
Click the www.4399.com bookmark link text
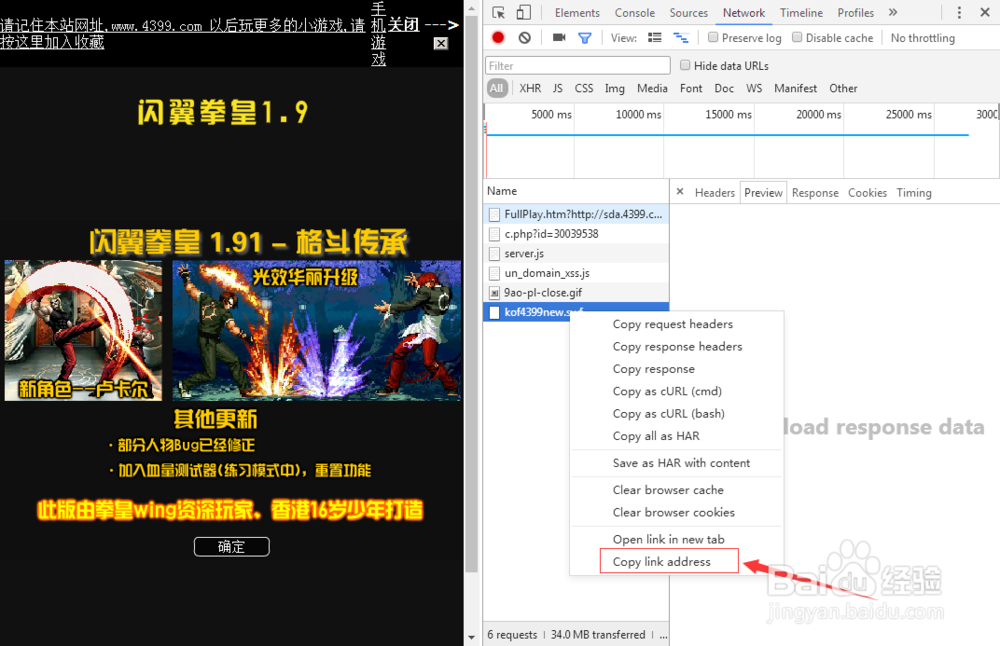(157, 26)
